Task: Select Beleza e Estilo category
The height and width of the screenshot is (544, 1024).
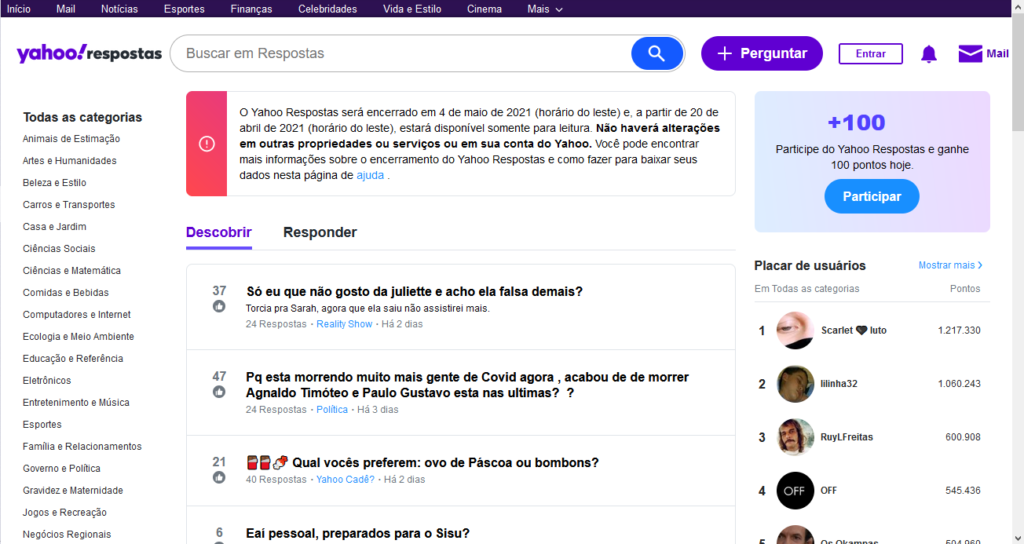Action: pyautogui.click(x=54, y=183)
